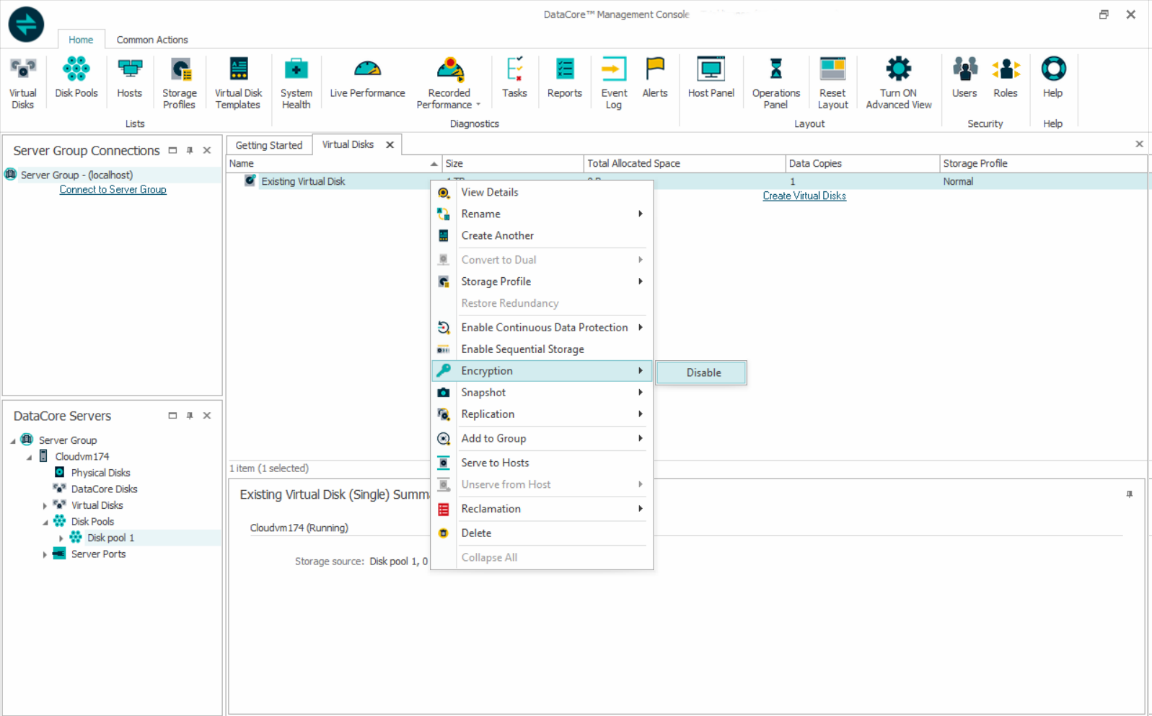Viewport: 1152px width, 716px height.
Task: Open the Virtual Disk Templates list
Action: pos(238,80)
